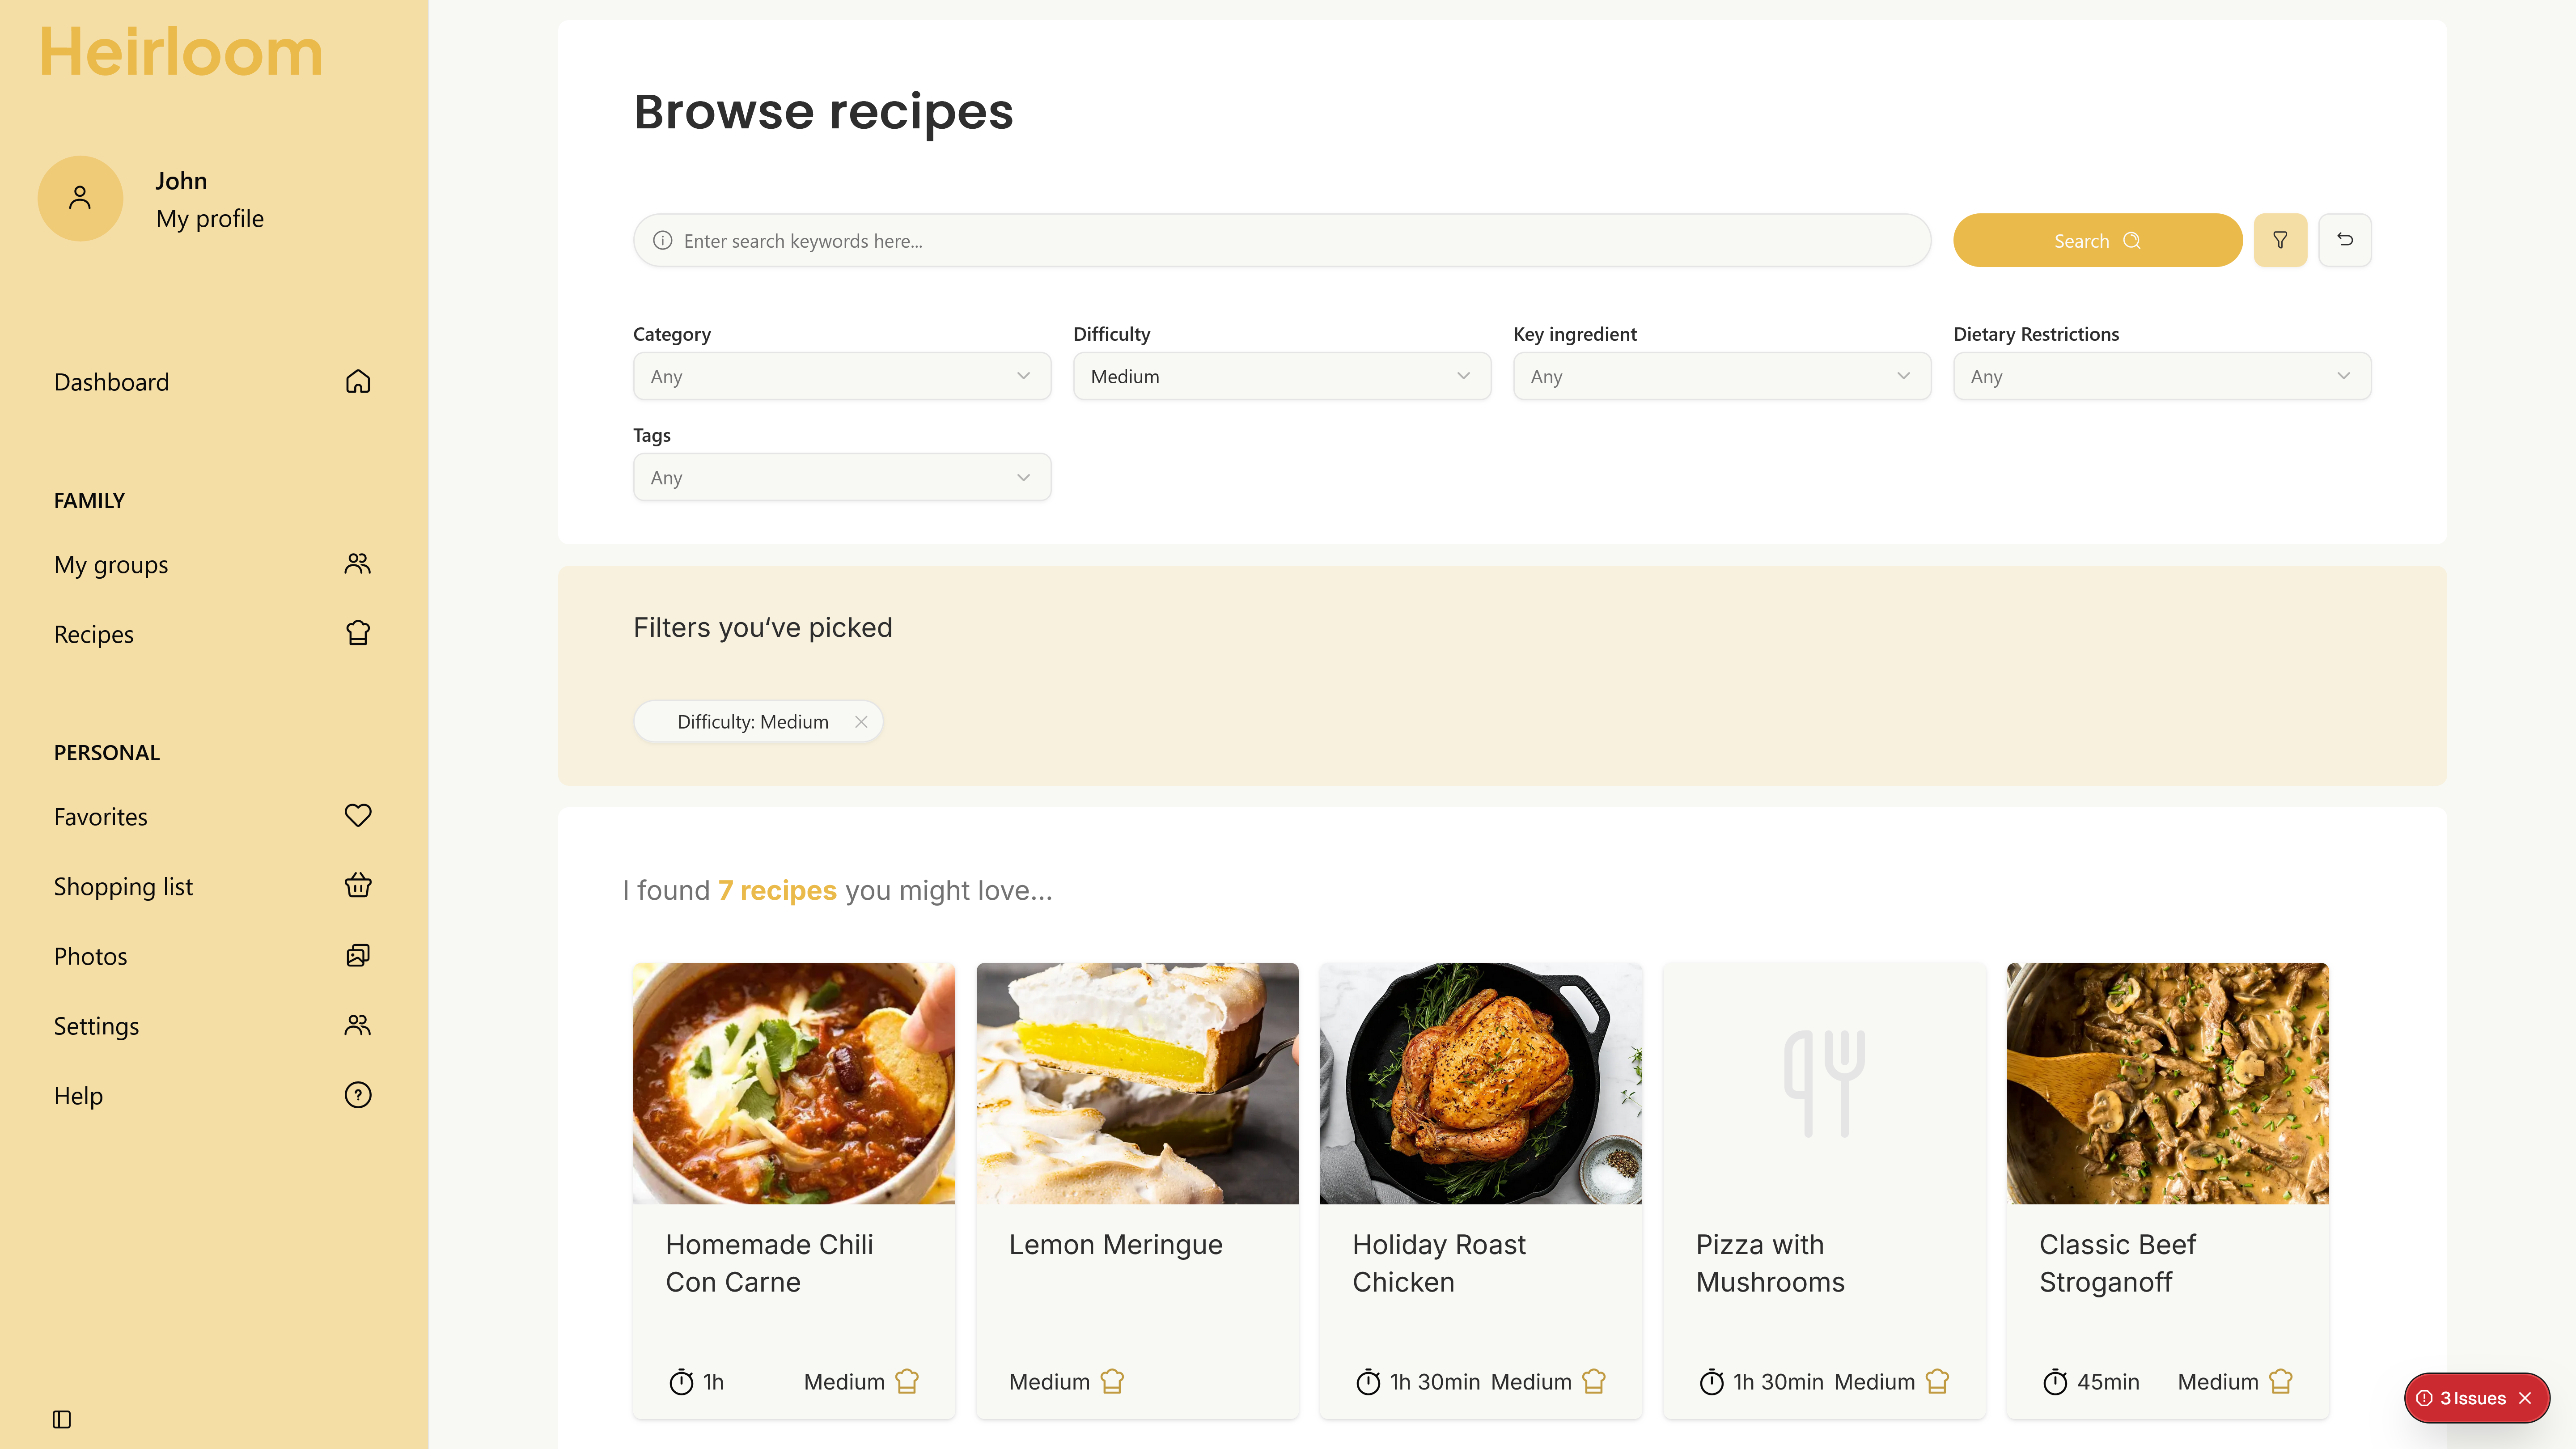The width and height of the screenshot is (2576, 1449).
Task: Select My groups in the sidebar
Action: pos(110,564)
